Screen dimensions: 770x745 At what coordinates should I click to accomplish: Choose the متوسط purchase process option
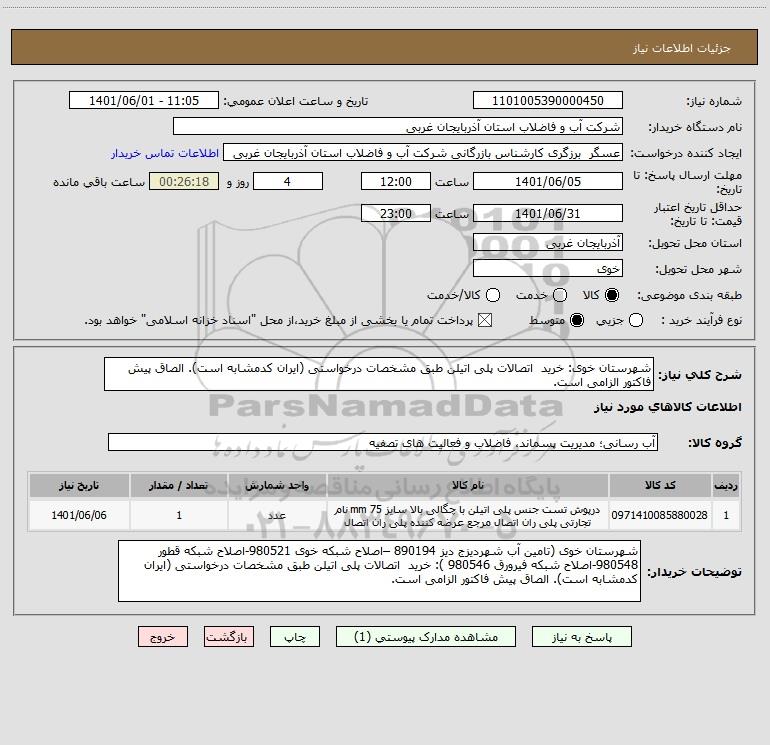point(577,320)
